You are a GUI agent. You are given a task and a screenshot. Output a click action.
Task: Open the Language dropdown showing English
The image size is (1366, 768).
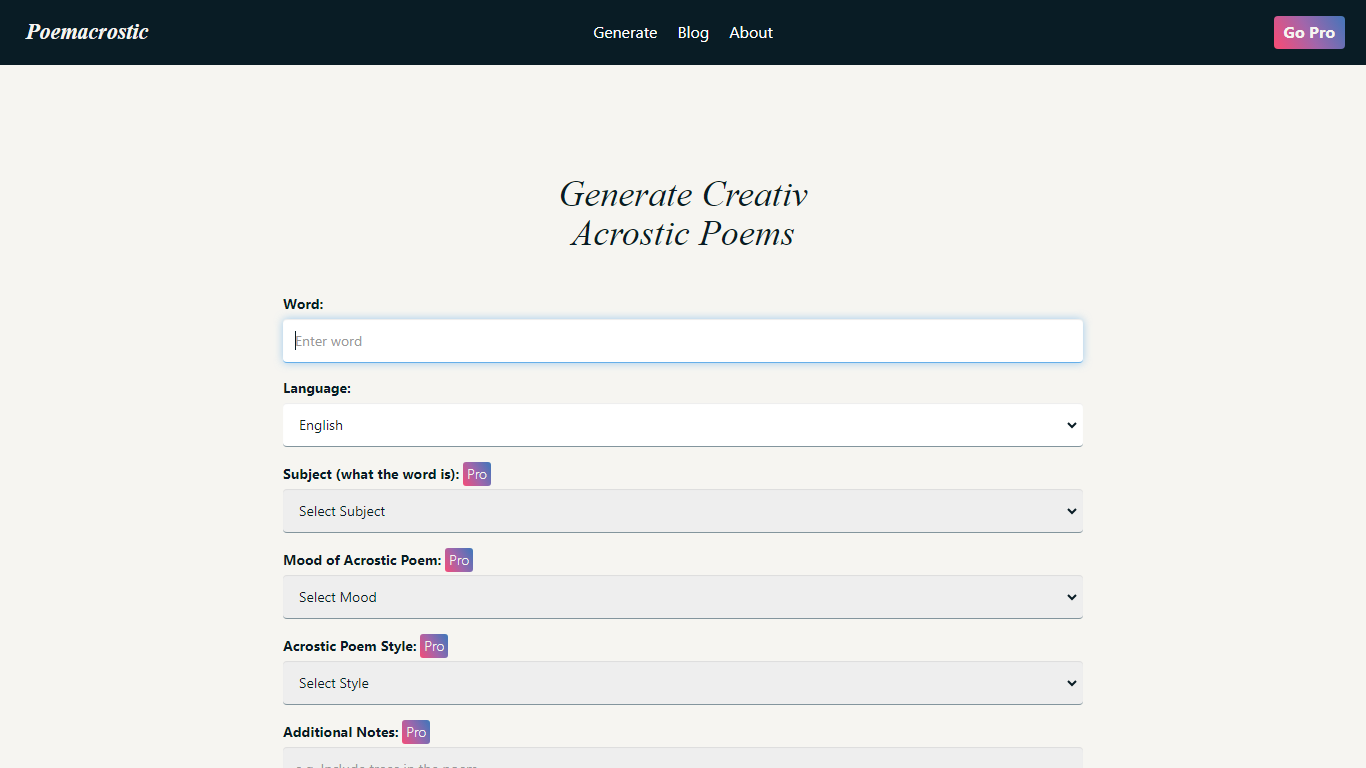(x=682, y=425)
